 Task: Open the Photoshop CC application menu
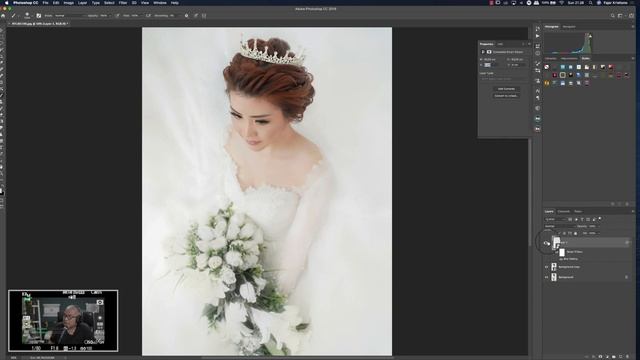25,3
